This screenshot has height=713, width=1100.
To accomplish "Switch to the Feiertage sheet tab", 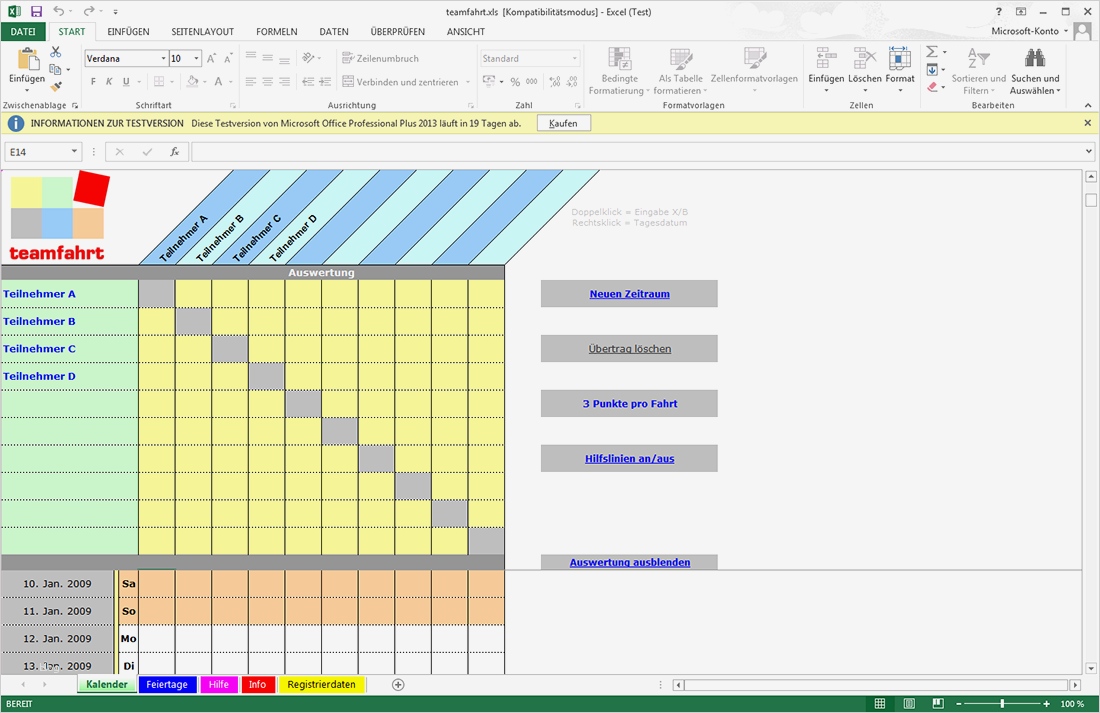I will coord(167,685).
